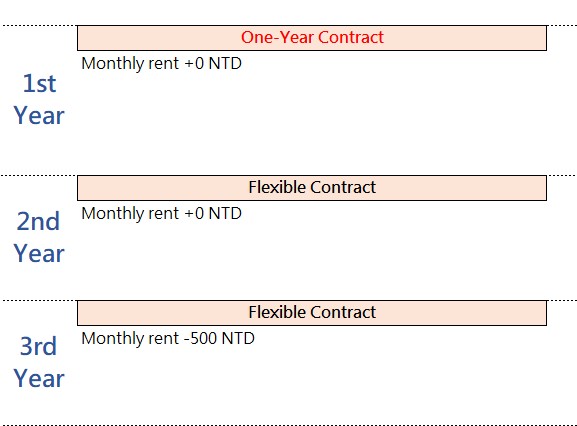577x426 pixels.
Task: Click the word '2nd' in the left column
Action: click(x=38, y=221)
